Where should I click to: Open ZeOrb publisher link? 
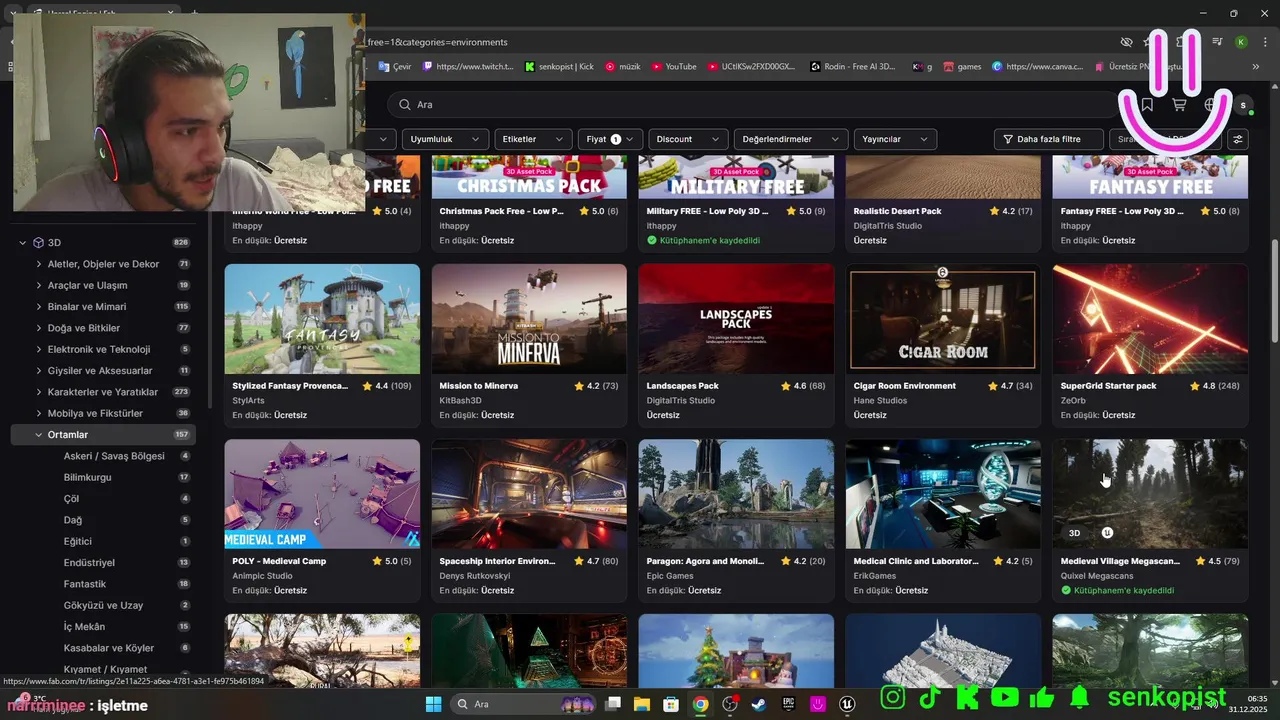pyautogui.click(x=1073, y=401)
